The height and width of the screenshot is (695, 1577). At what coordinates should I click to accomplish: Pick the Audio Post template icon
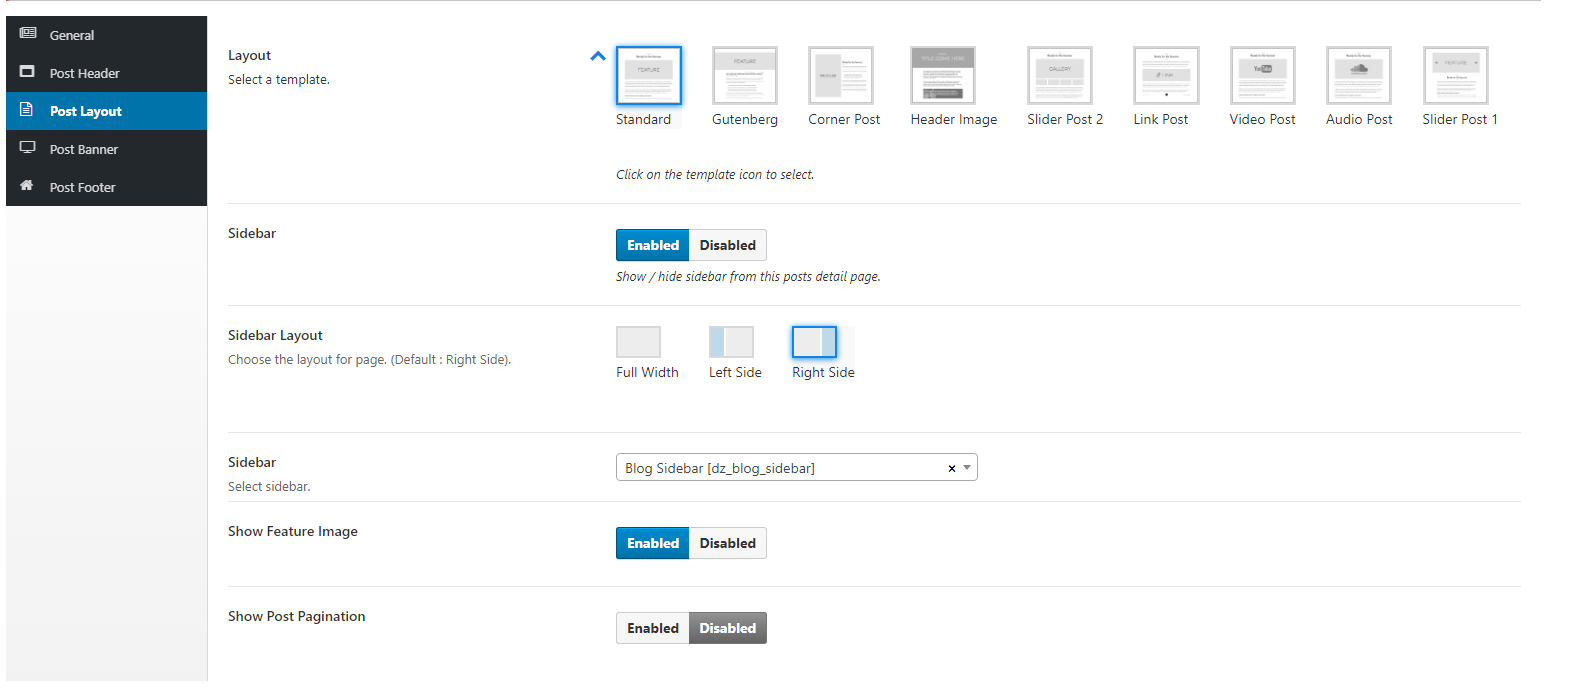(x=1358, y=76)
